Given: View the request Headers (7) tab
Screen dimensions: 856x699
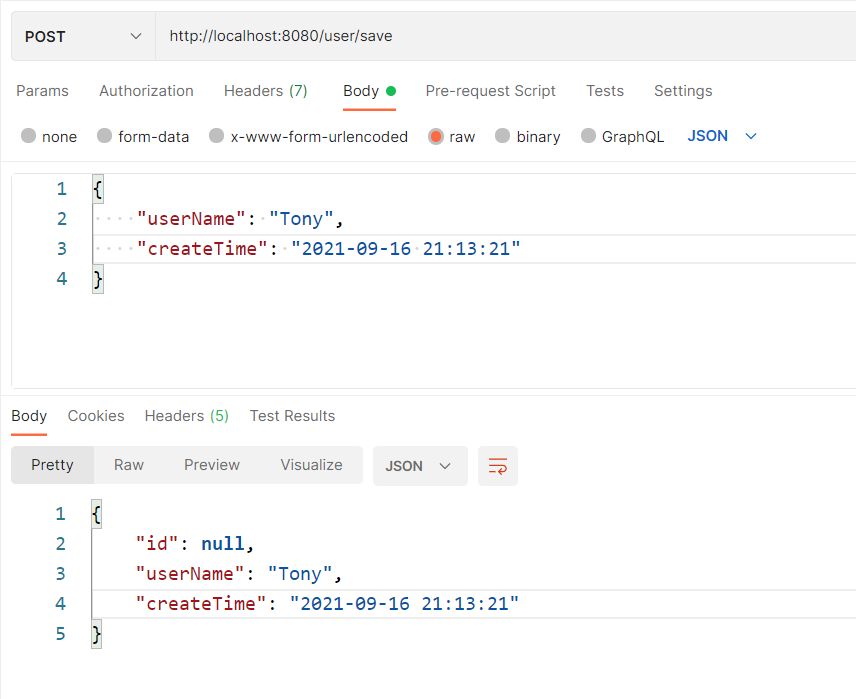Looking at the screenshot, I should [x=265, y=91].
